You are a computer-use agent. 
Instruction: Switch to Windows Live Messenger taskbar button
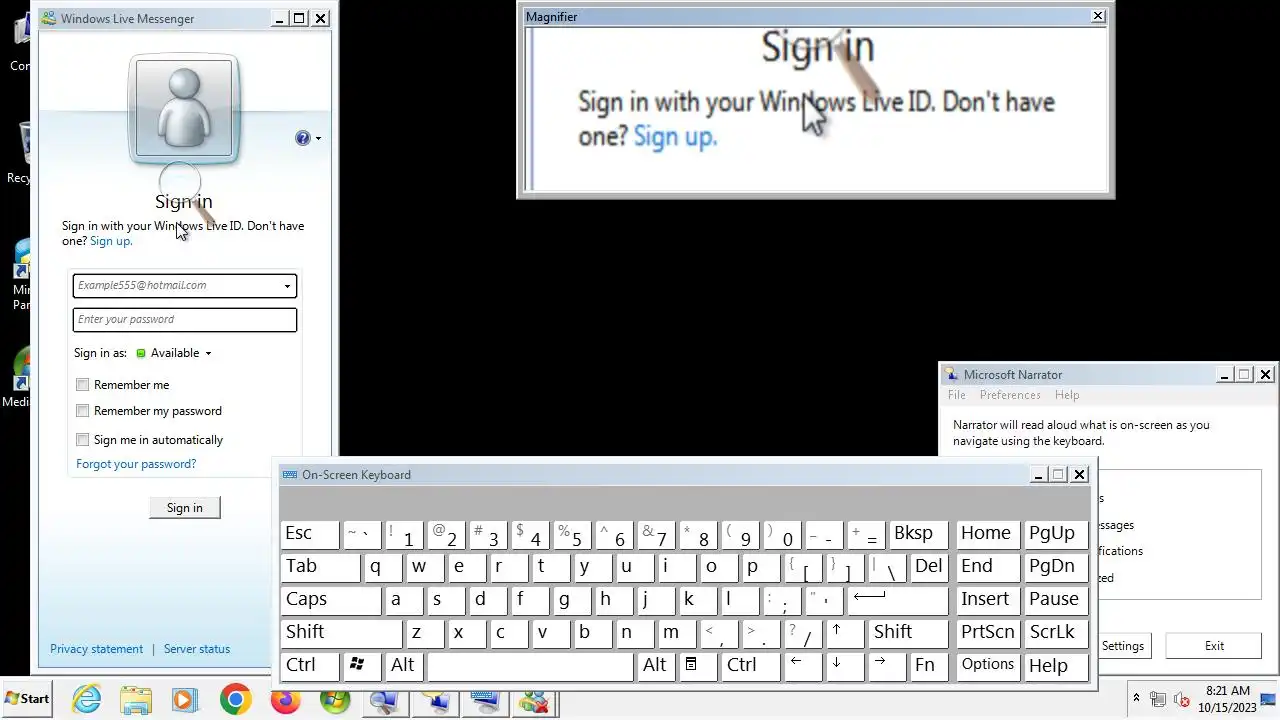(x=535, y=700)
